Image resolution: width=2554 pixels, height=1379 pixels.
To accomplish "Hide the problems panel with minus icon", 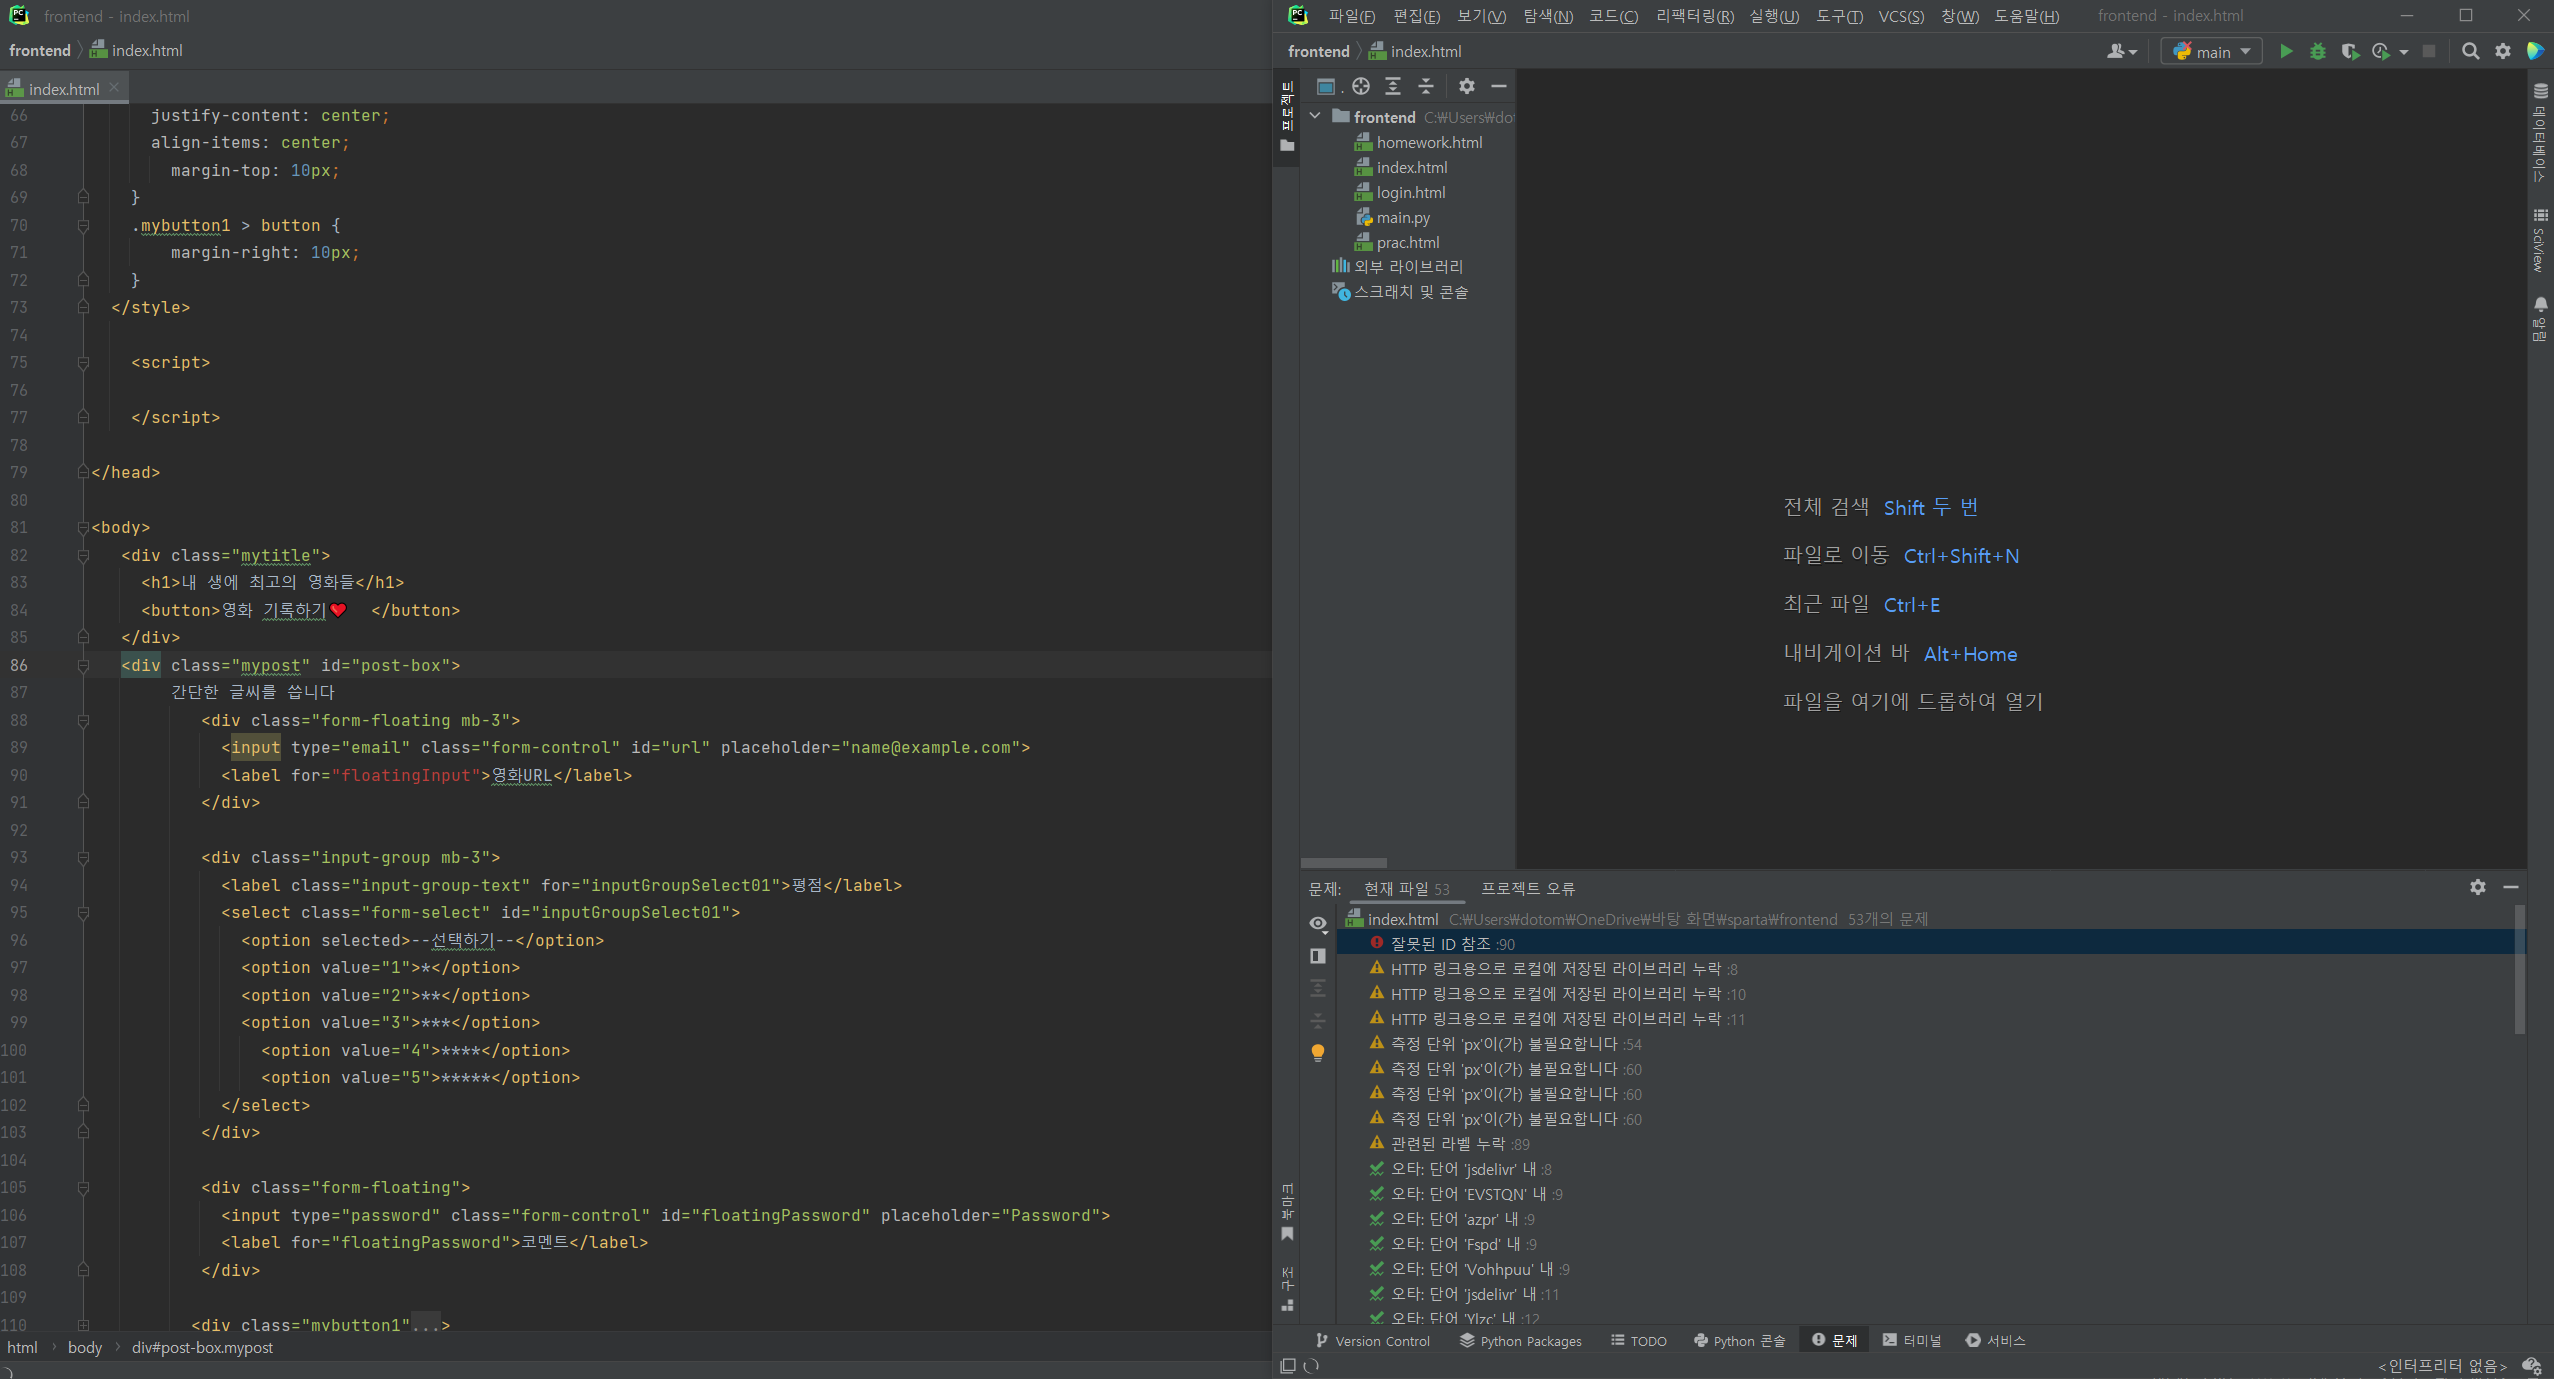I will coord(2511,887).
